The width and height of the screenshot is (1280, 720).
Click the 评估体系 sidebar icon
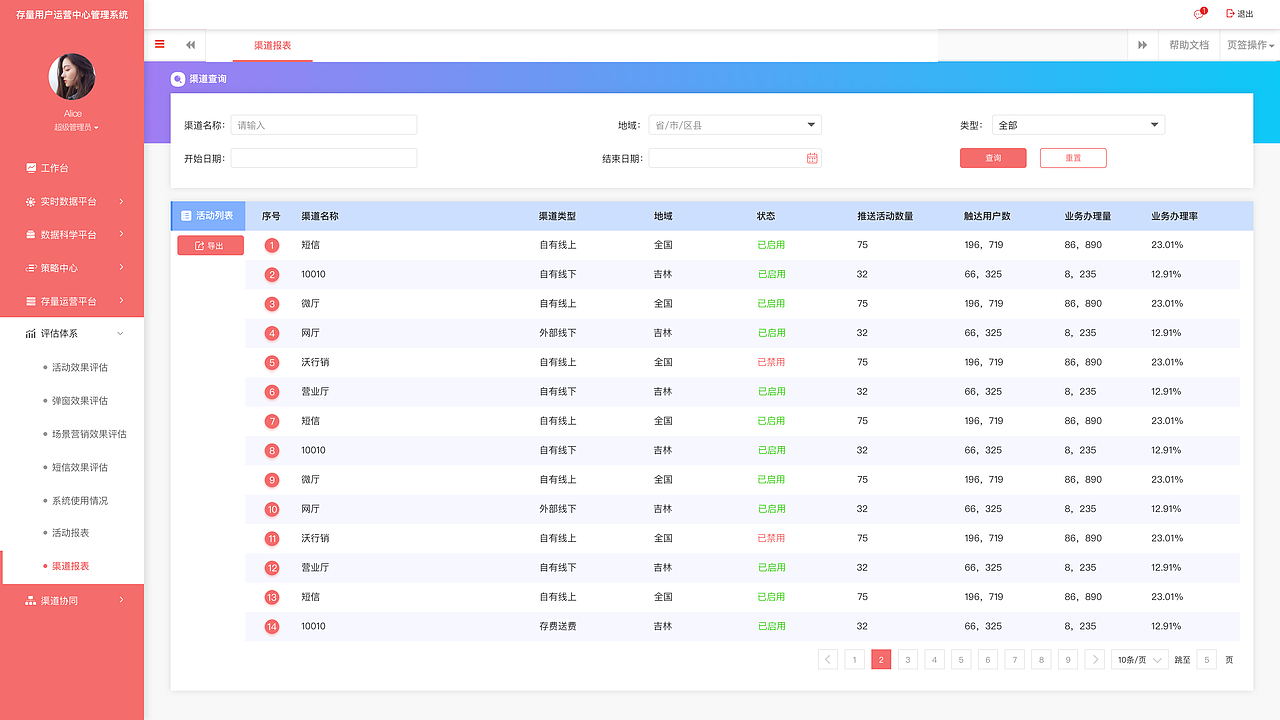(31, 334)
